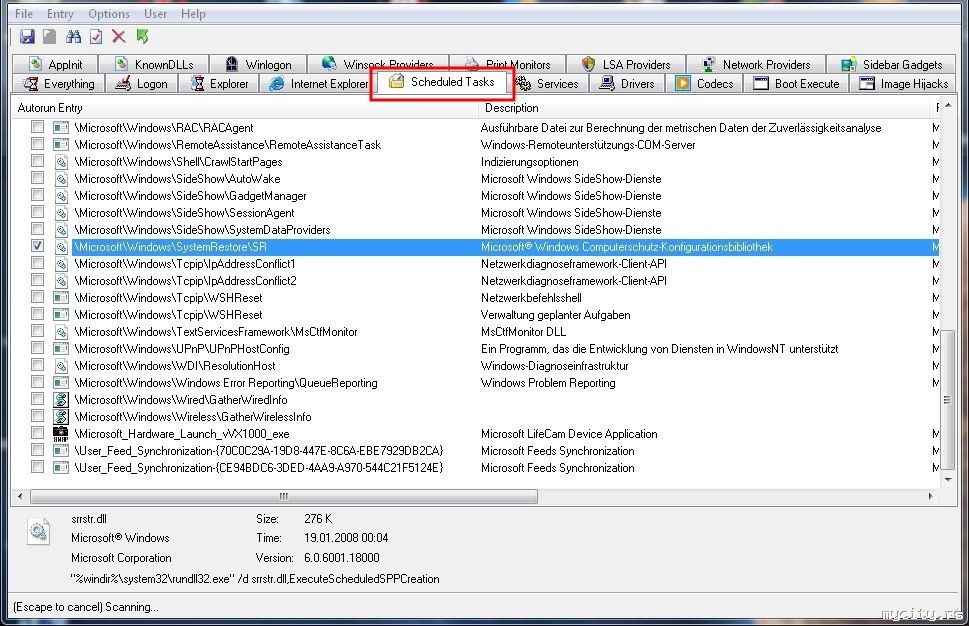The width and height of the screenshot is (969, 626).
Task: Open the Help menu
Action: pos(193,13)
